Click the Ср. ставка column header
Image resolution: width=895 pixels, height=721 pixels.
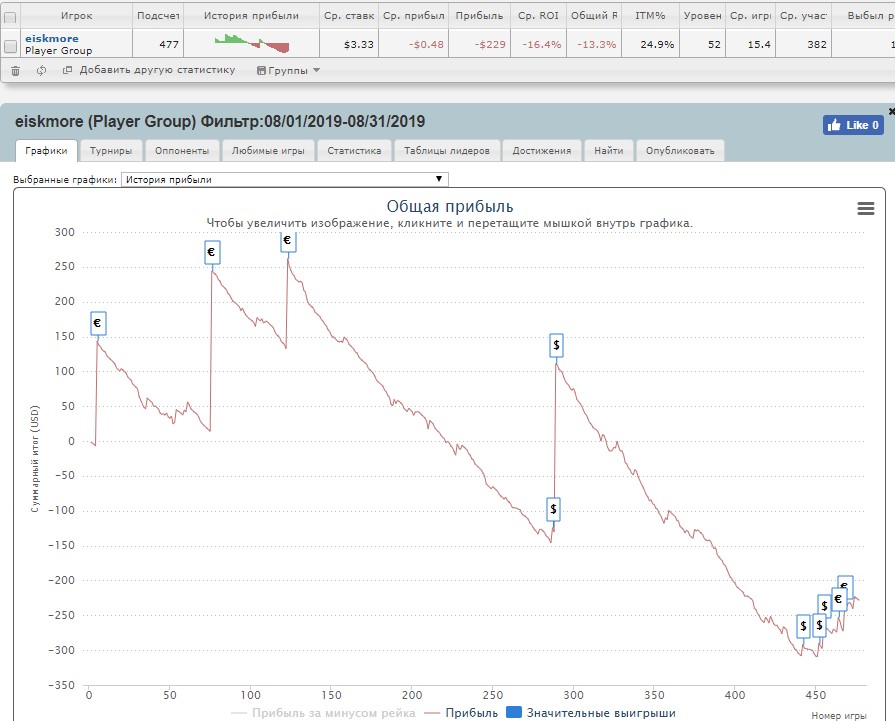349,16
